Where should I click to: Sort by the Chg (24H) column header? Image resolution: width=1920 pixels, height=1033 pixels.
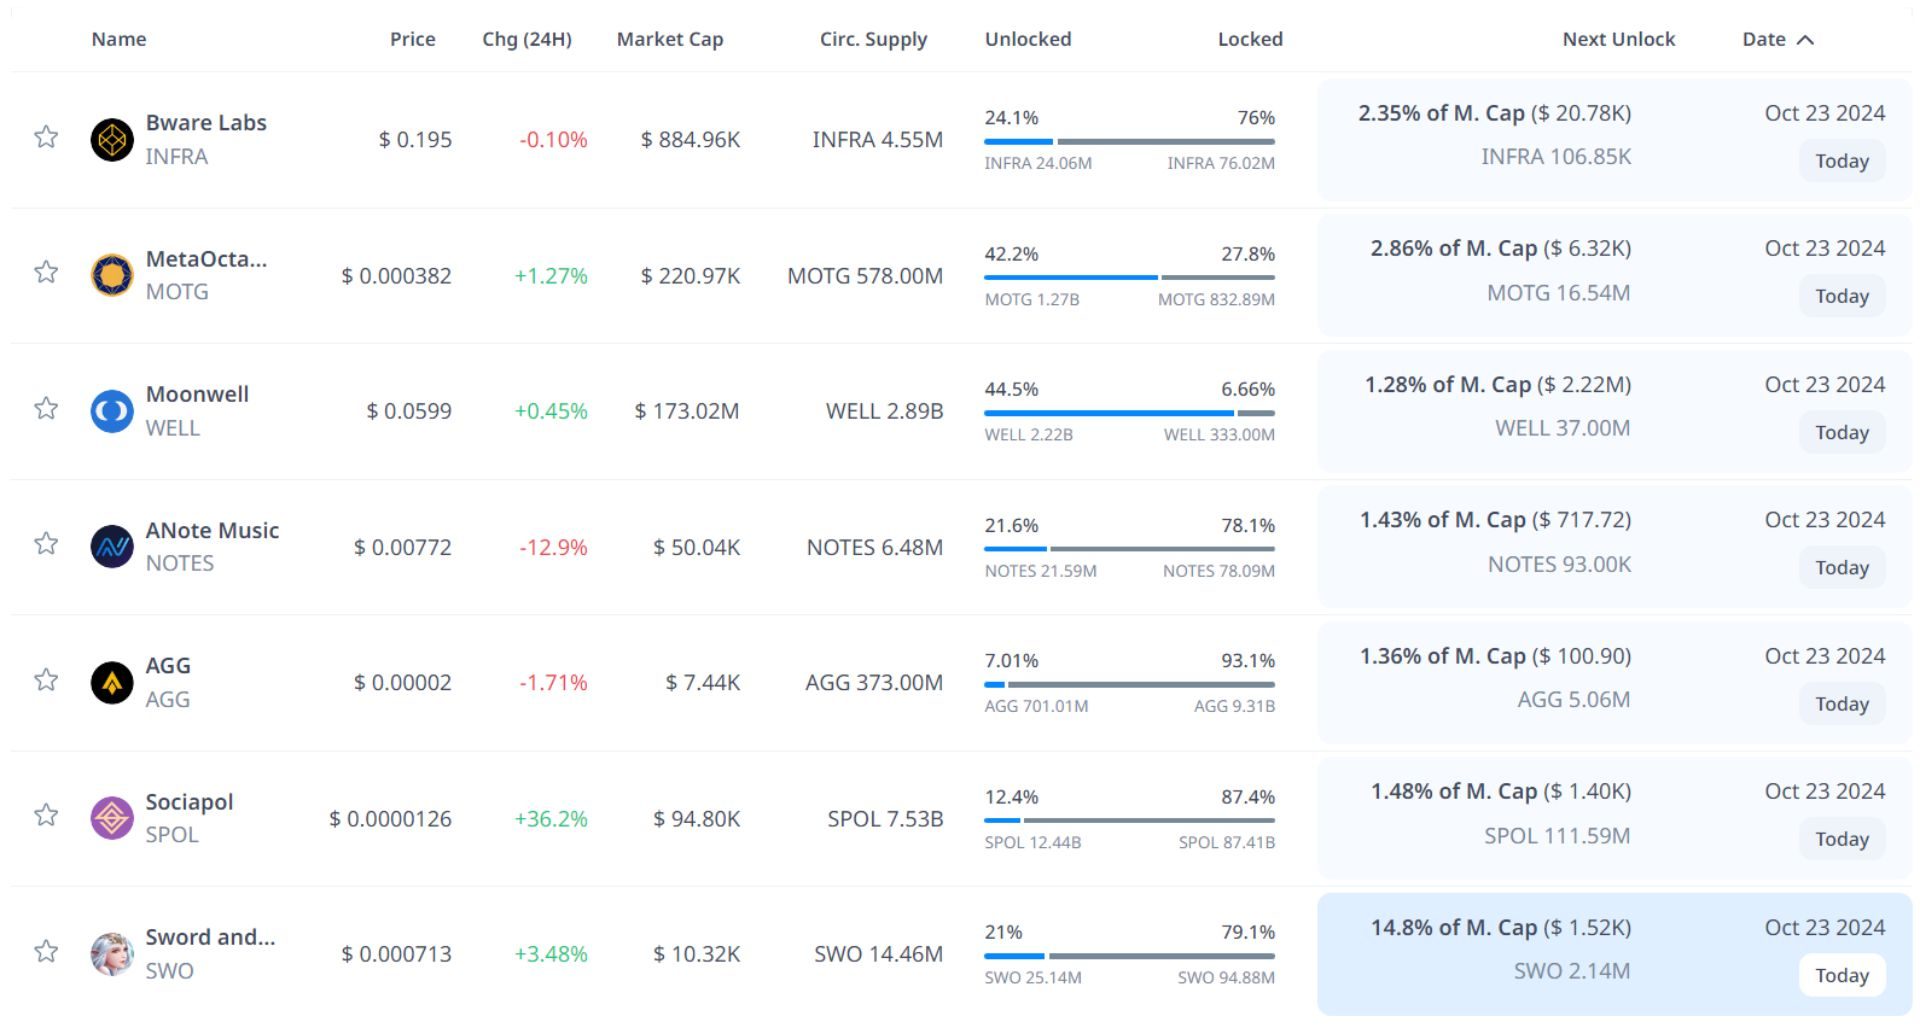[526, 40]
